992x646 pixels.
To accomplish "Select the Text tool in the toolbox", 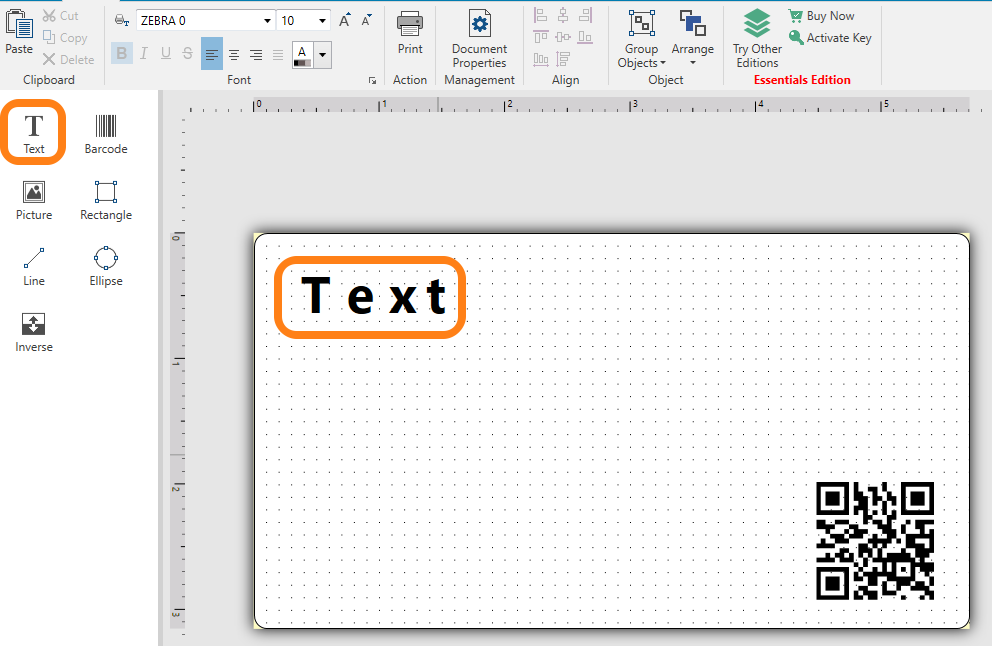I will click(x=34, y=132).
